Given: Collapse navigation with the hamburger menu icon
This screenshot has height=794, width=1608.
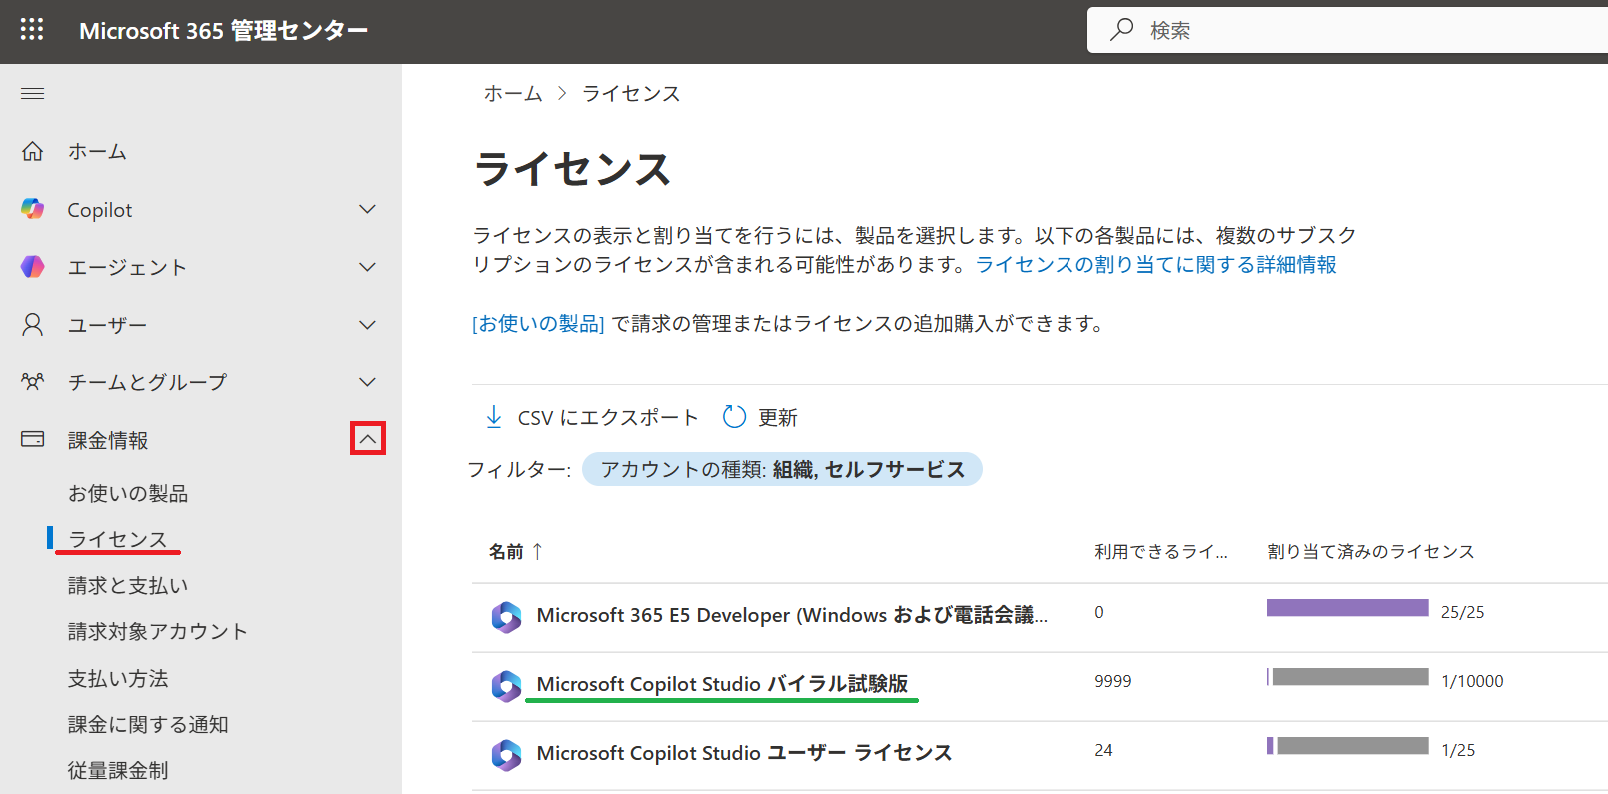Looking at the screenshot, I should coord(32,94).
